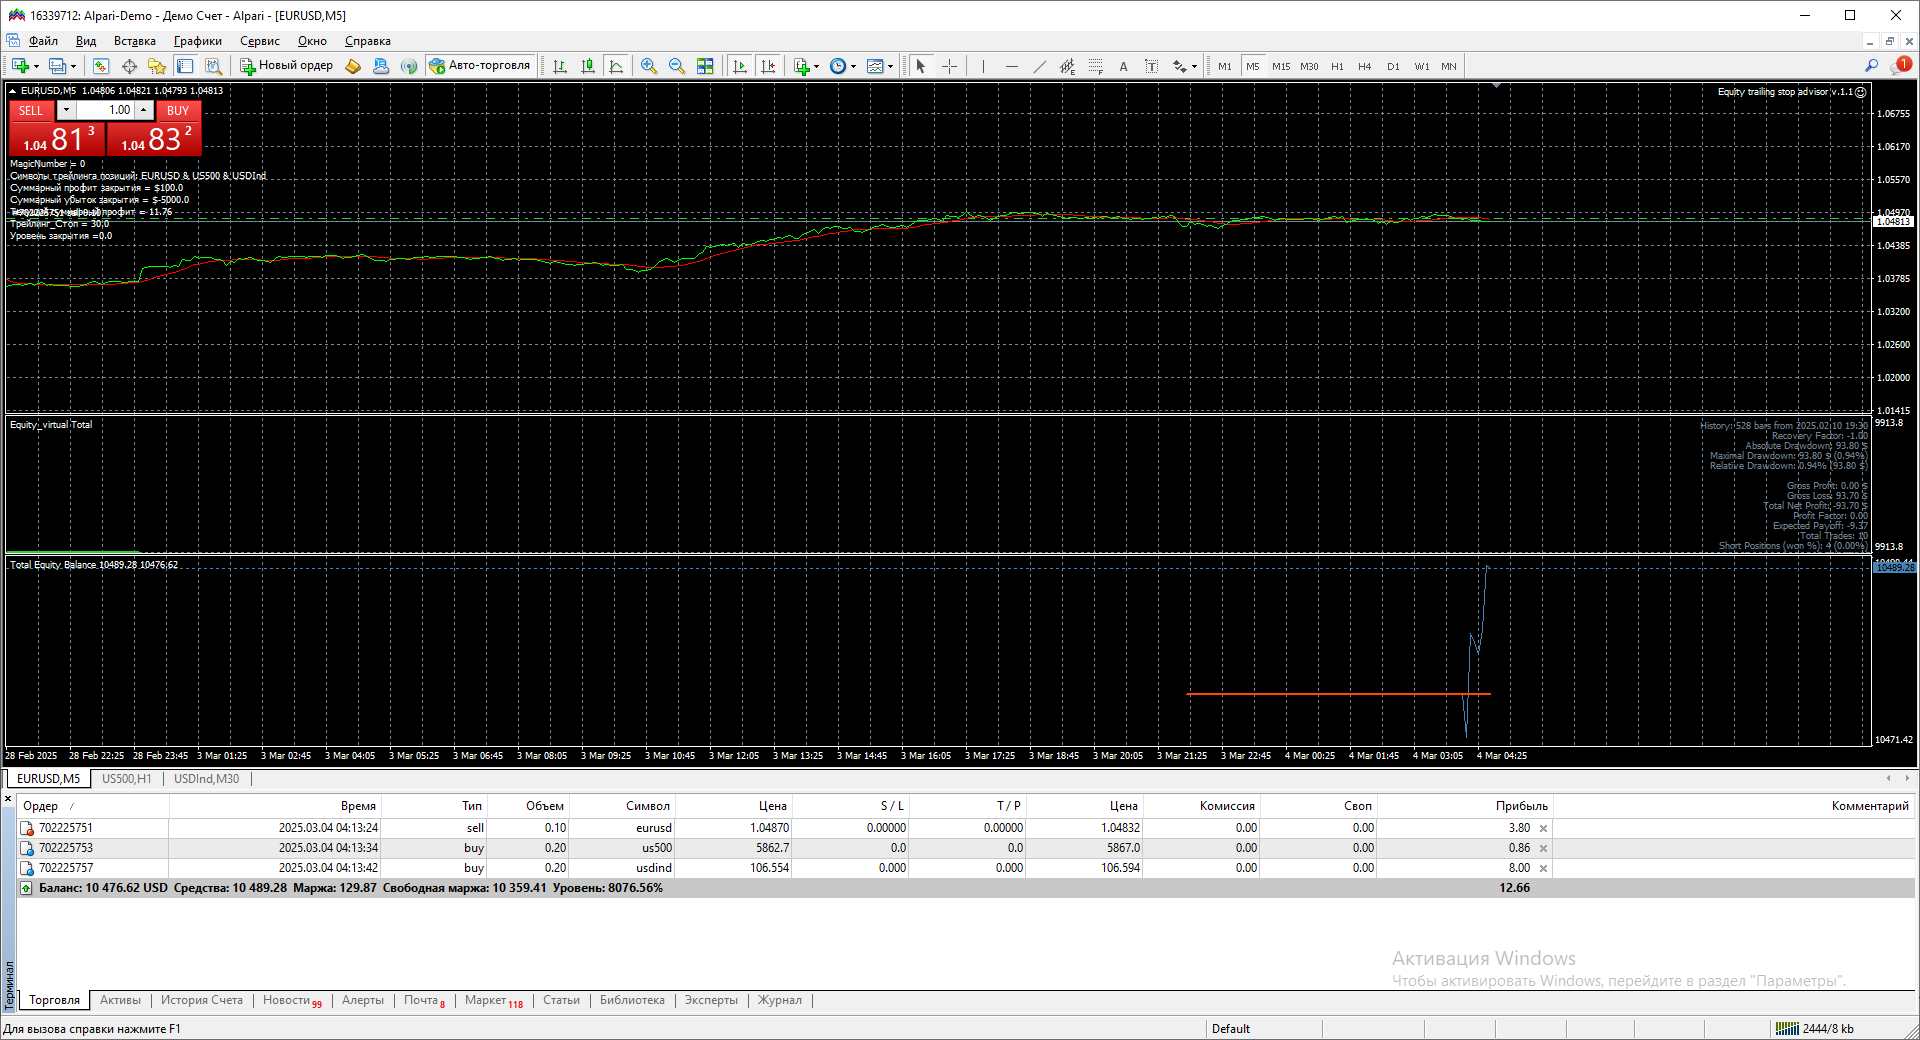Open the Сервис menu

click(x=259, y=41)
